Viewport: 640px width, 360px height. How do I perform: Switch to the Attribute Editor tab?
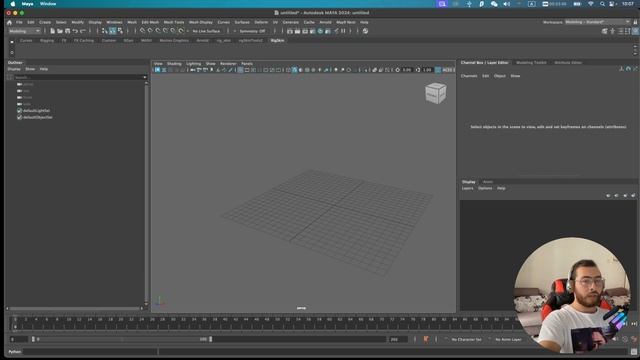click(x=568, y=62)
